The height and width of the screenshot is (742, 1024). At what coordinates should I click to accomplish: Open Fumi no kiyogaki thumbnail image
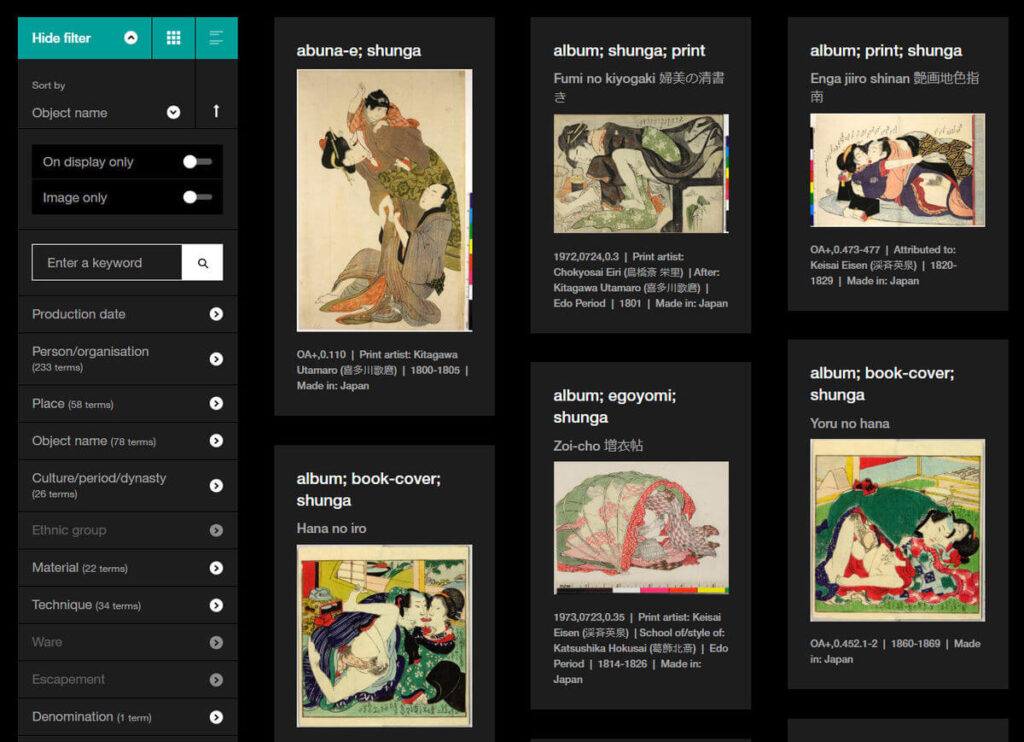pyautogui.click(x=641, y=173)
